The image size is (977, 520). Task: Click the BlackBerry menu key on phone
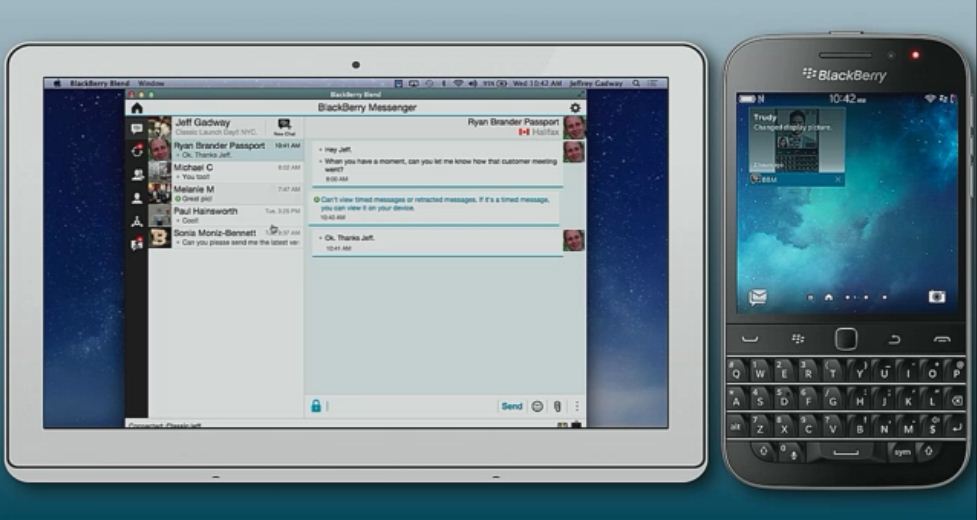click(x=798, y=339)
